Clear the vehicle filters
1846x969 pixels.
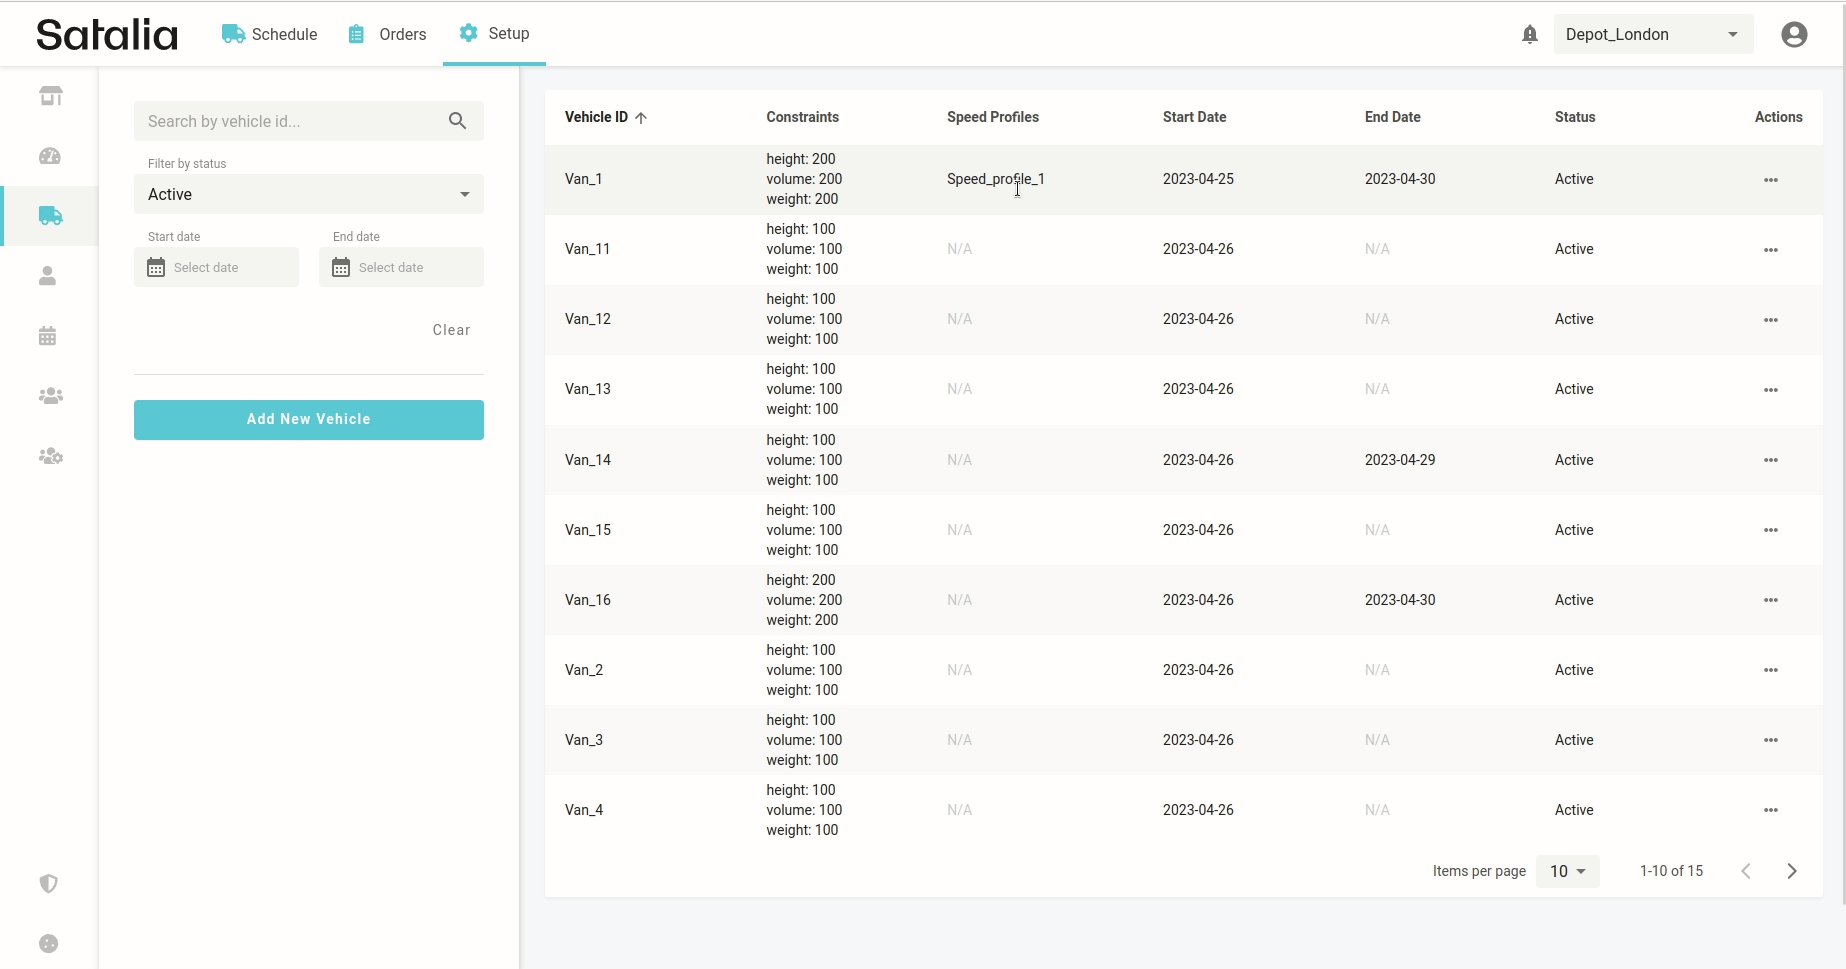[x=451, y=330]
